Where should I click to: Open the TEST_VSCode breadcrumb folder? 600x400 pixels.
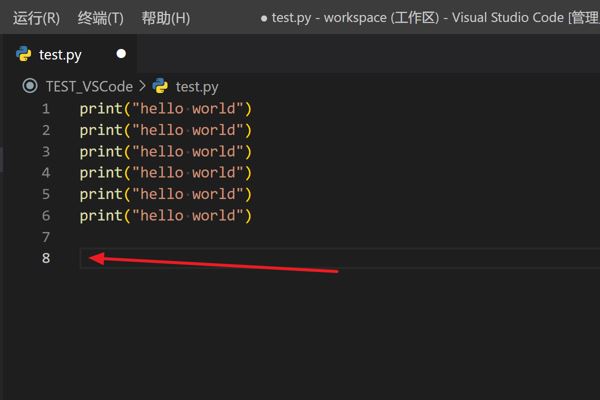pos(89,87)
